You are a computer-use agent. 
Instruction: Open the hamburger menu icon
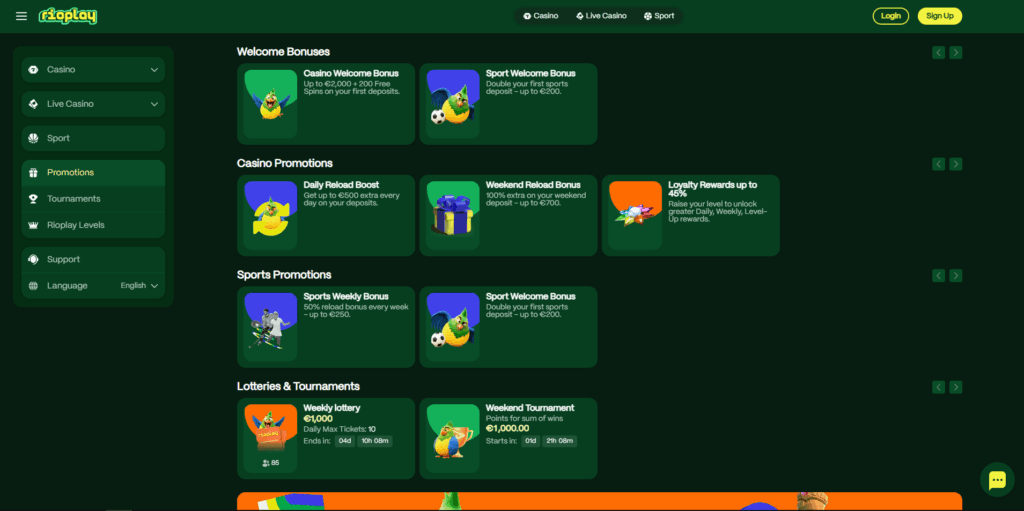click(x=22, y=16)
